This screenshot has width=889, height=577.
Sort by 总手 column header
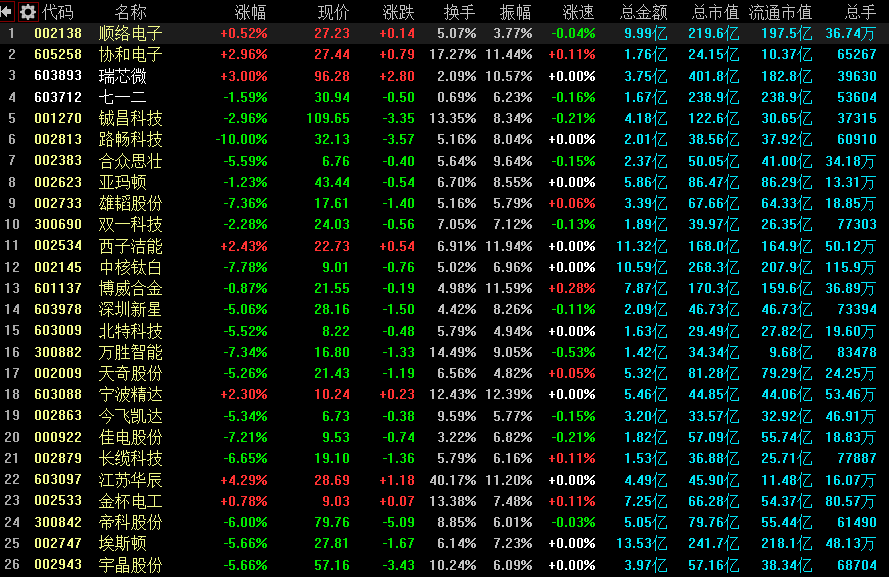(861, 12)
